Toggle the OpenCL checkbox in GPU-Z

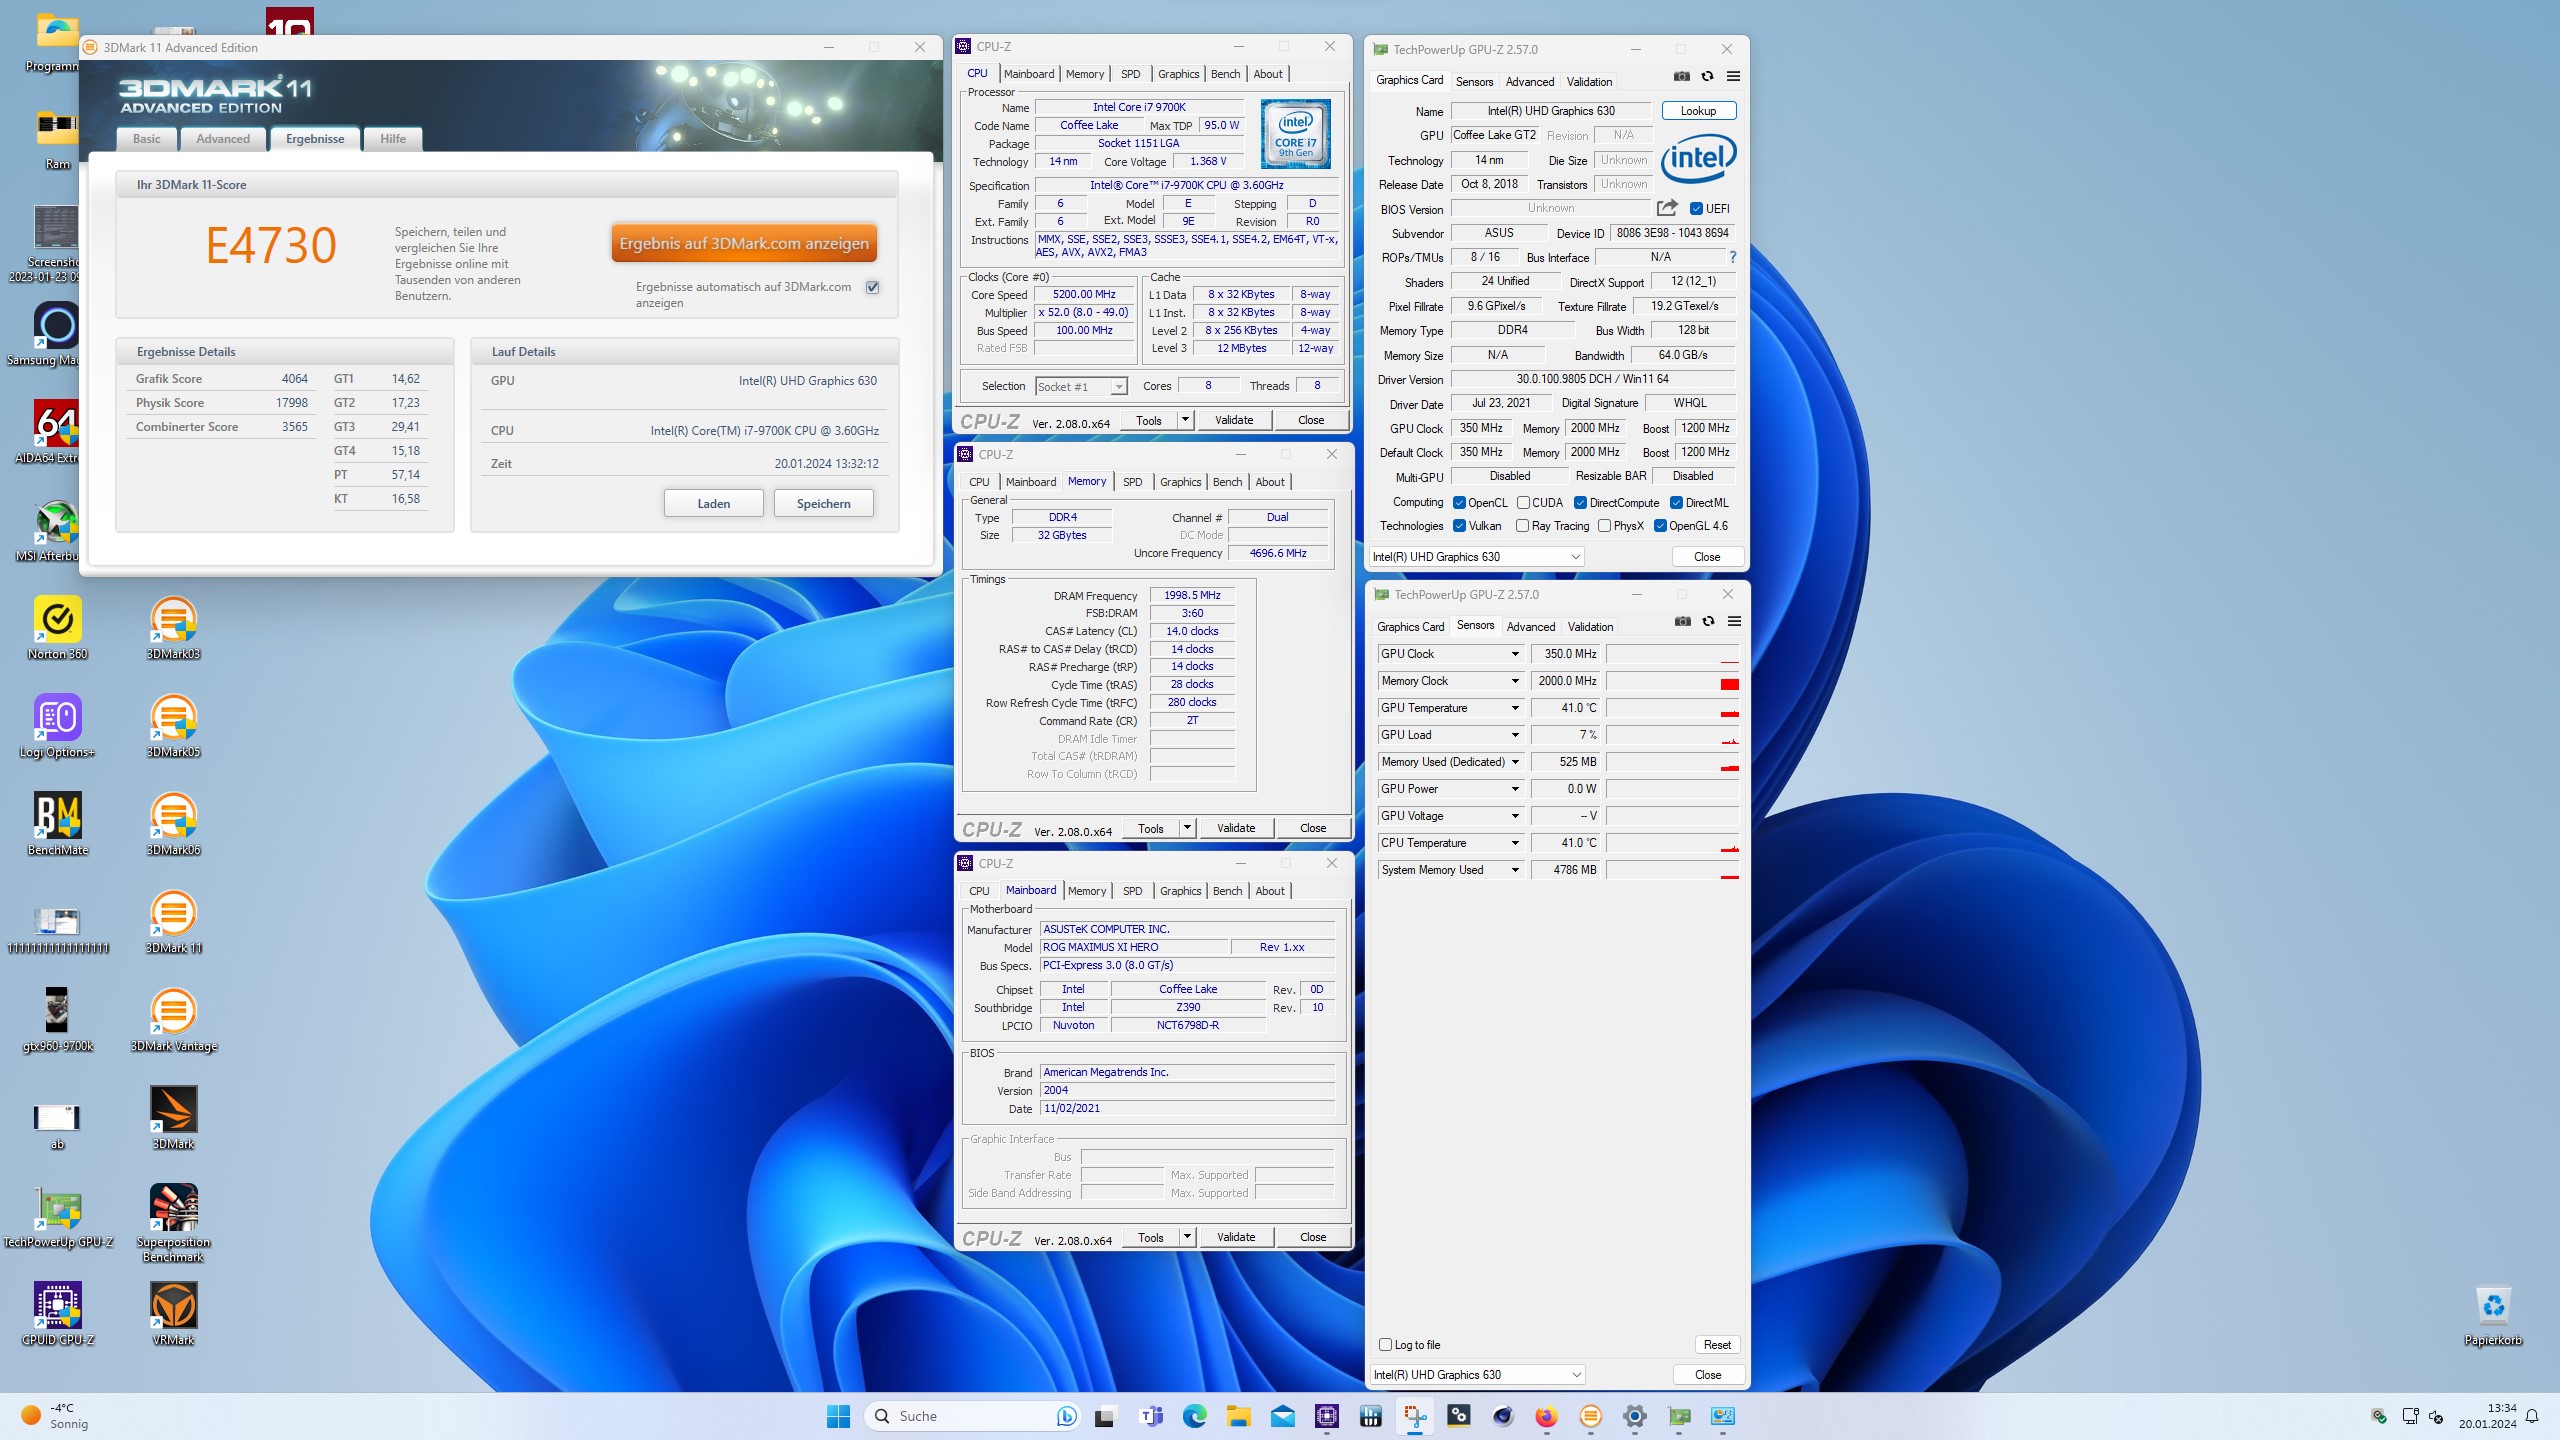coord(1459,503)
